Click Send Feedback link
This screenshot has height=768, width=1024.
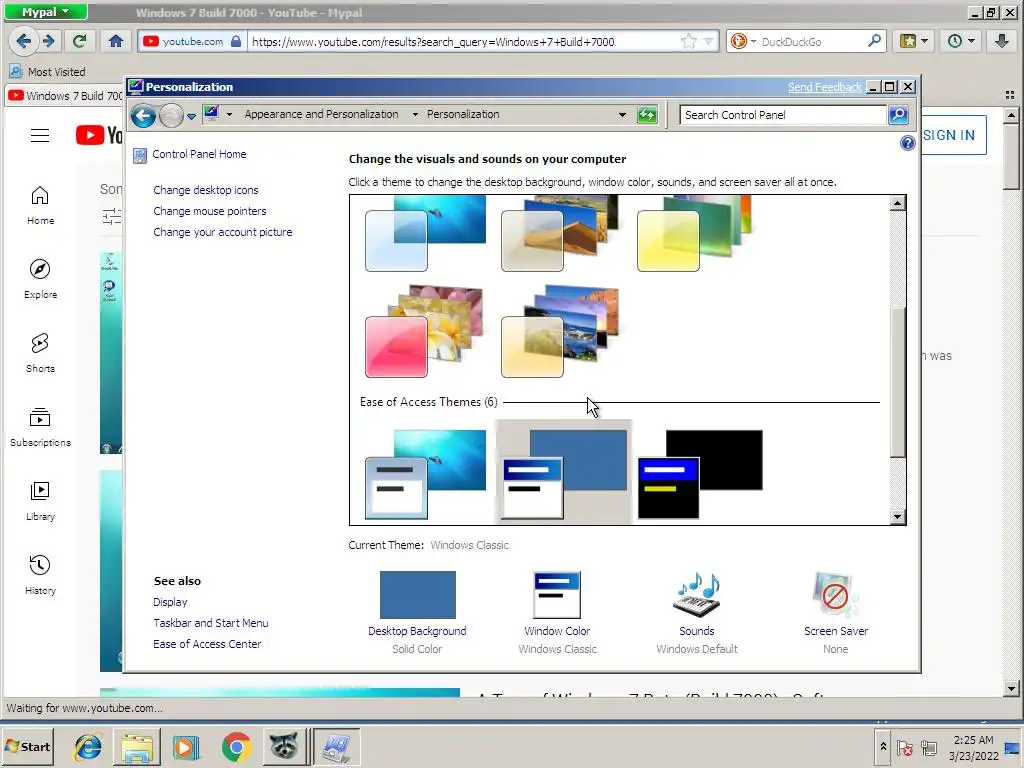[824, 87]
